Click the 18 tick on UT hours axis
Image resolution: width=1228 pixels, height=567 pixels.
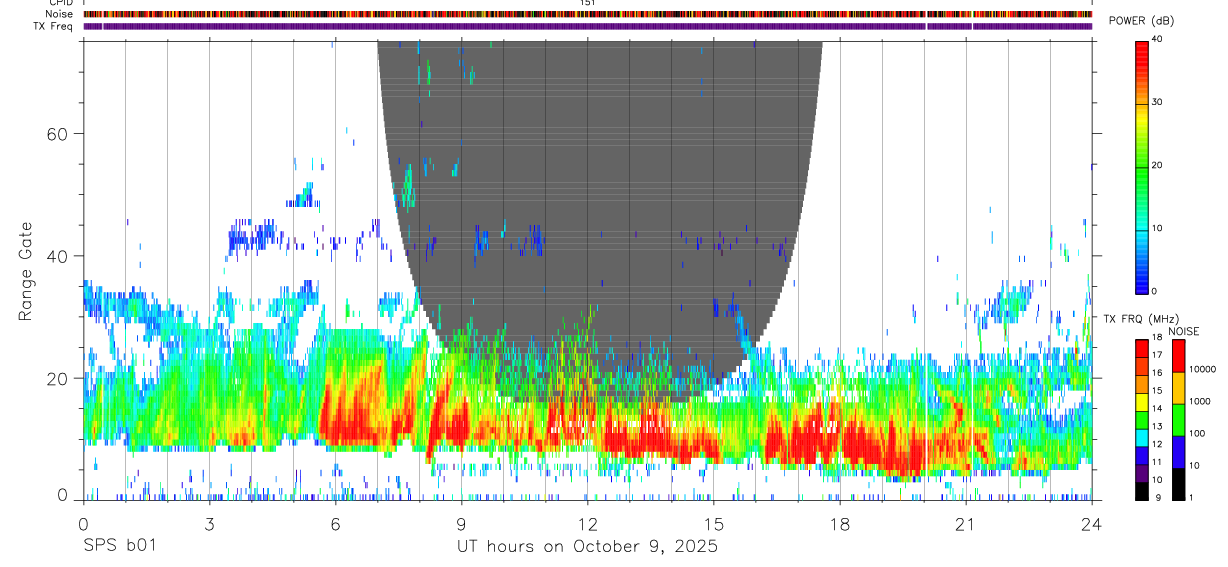click(839, 523)
